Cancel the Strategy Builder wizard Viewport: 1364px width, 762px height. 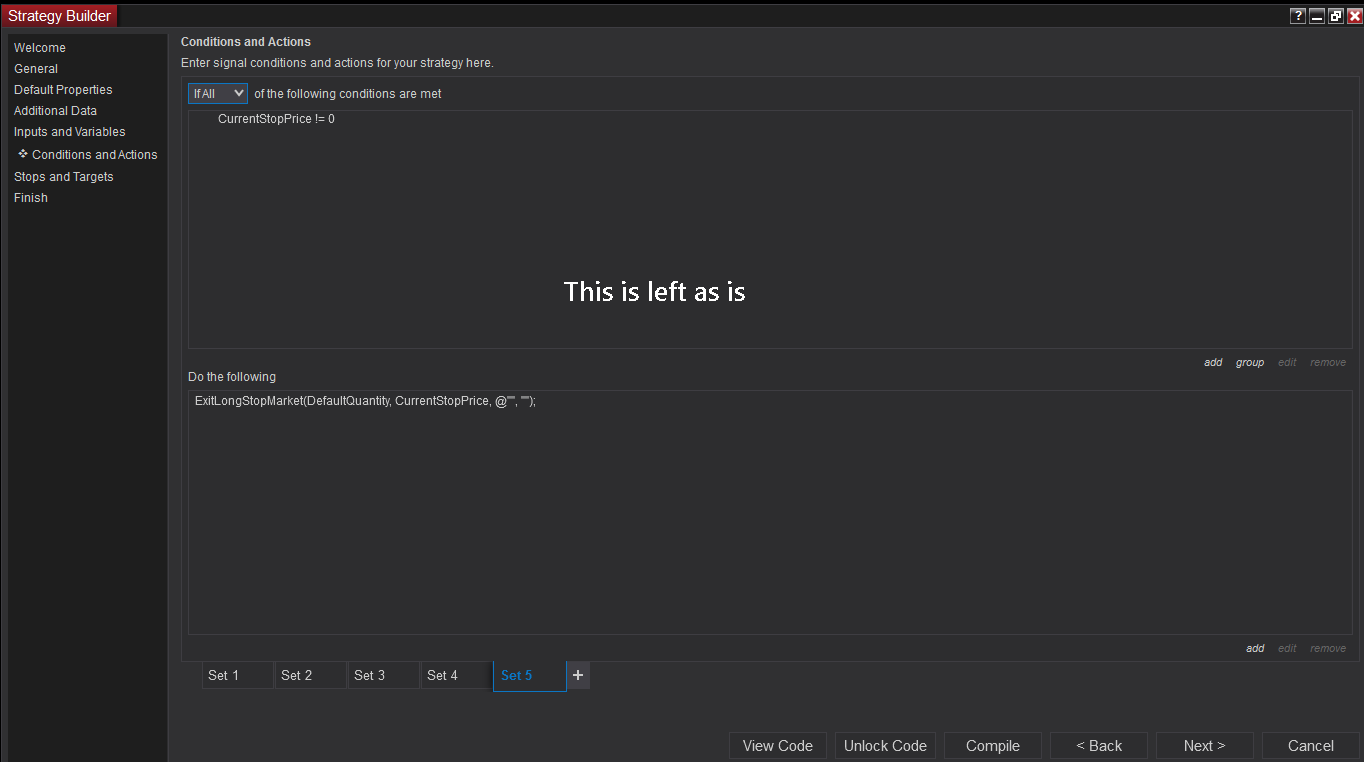[x=1311, y=746]
